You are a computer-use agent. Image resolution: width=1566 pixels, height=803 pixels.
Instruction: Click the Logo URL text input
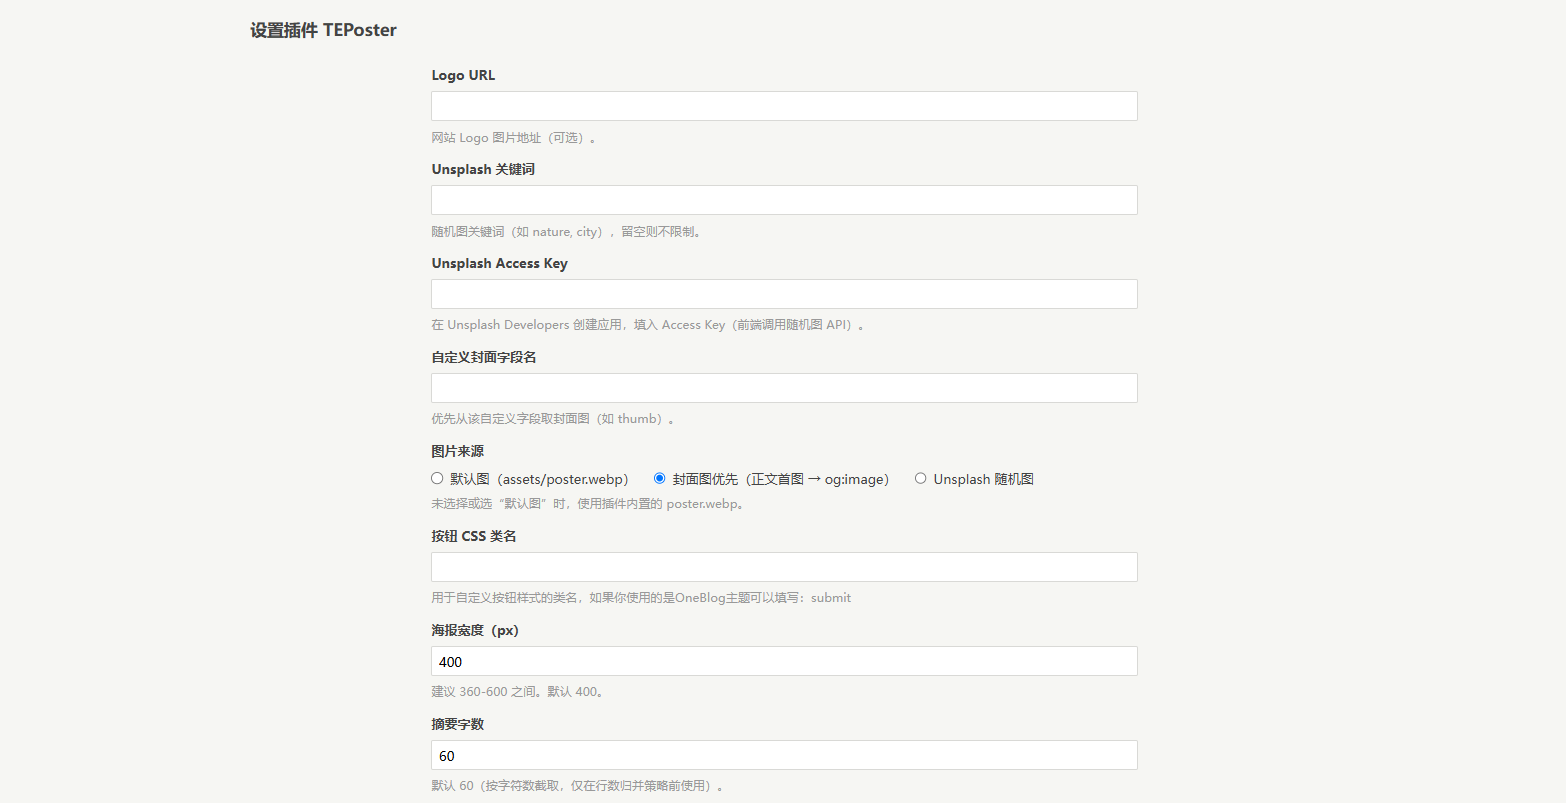[784, 106]
